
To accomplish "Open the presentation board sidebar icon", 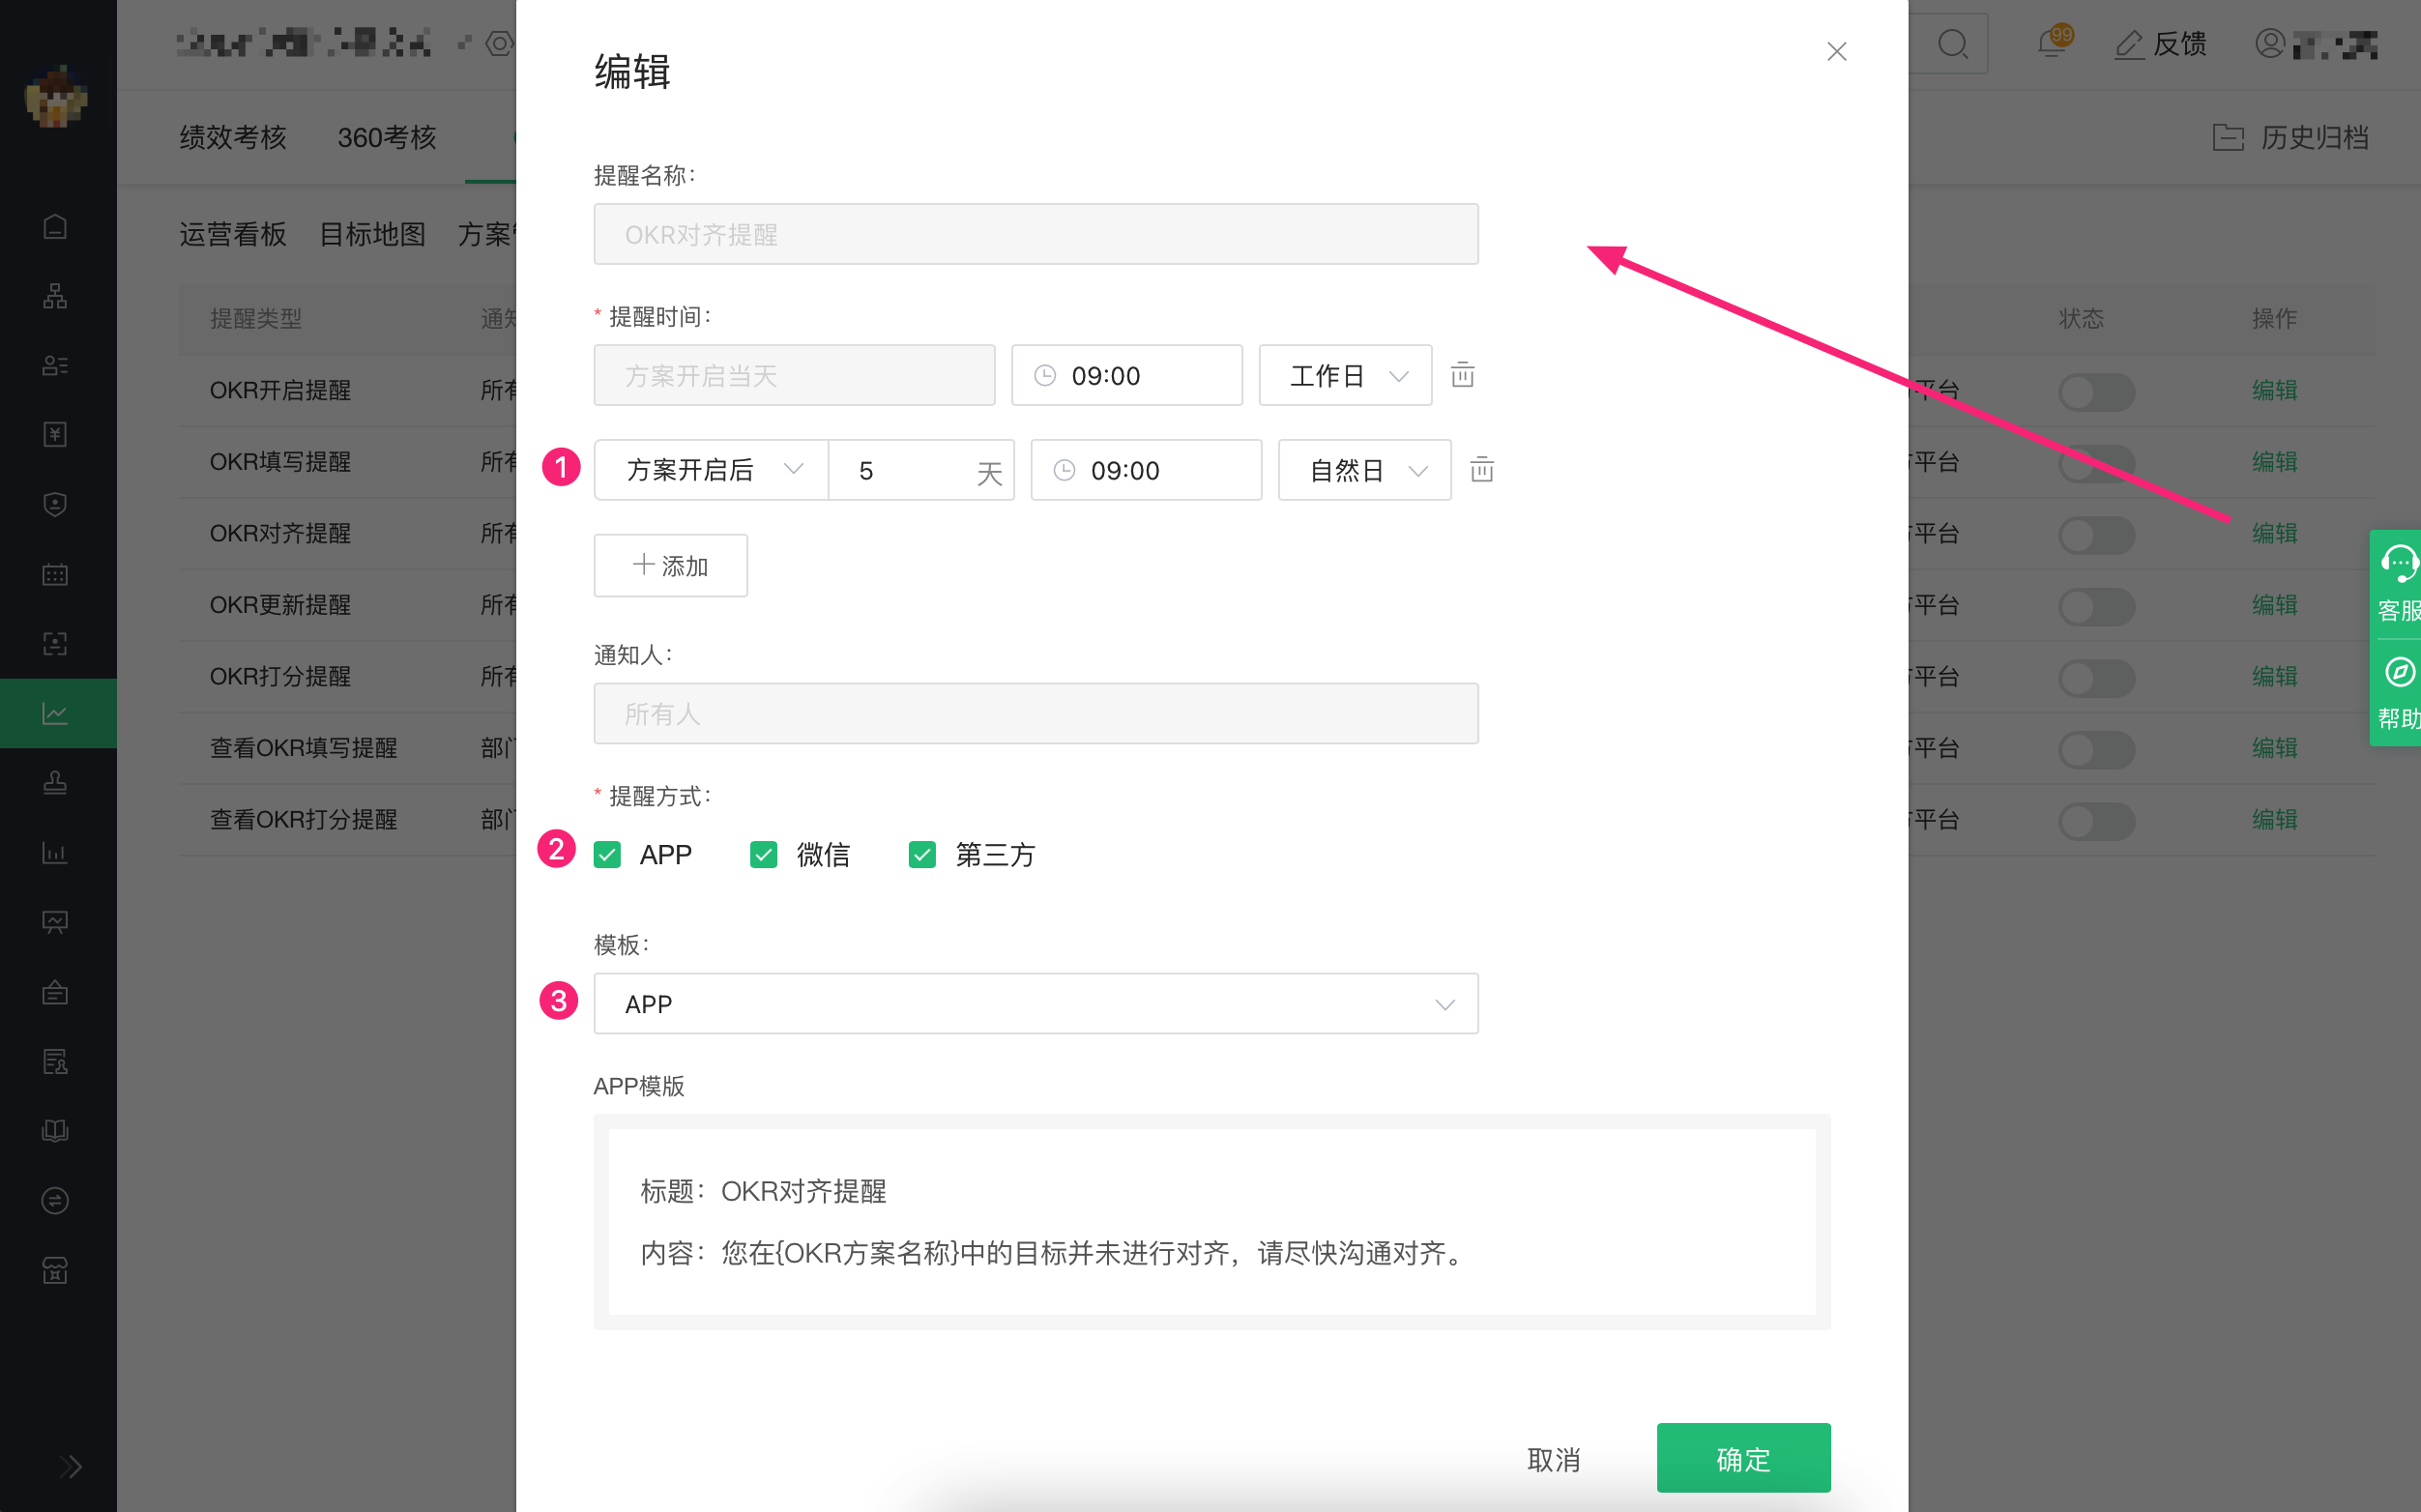I will click(x=56, y=922).
